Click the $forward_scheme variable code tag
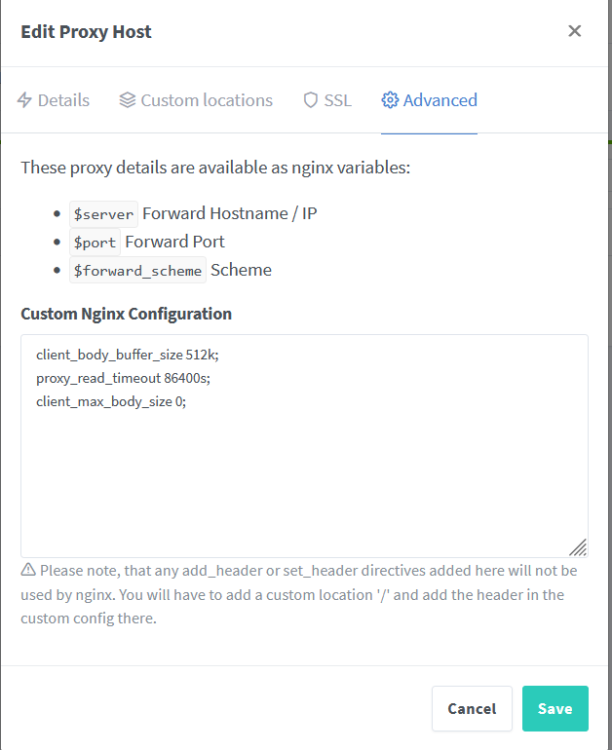 coord(138,270)
